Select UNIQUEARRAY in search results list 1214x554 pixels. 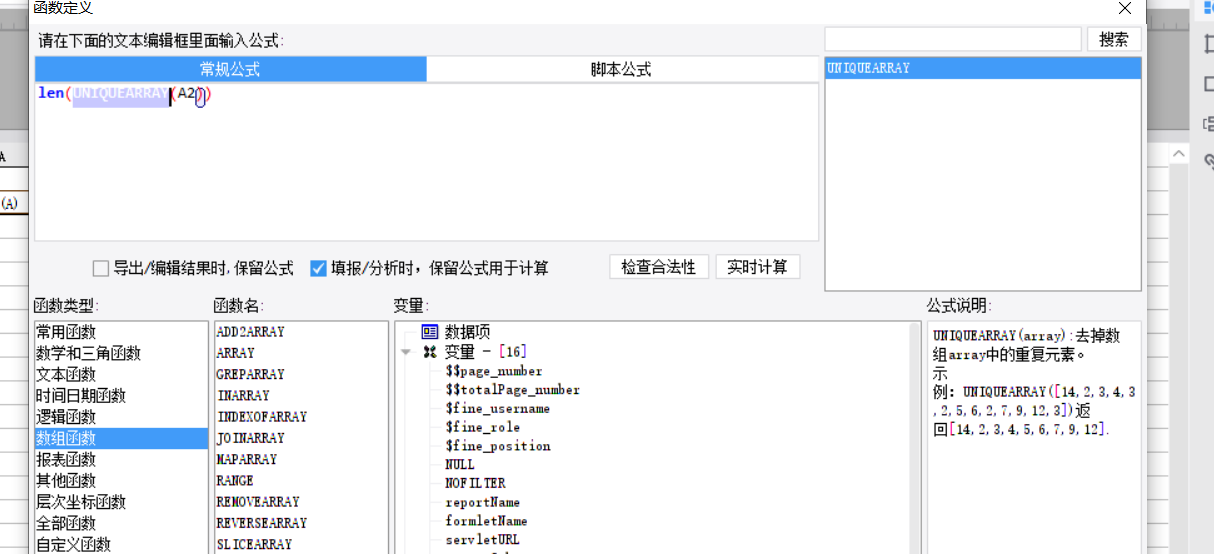tap(982, 68)
